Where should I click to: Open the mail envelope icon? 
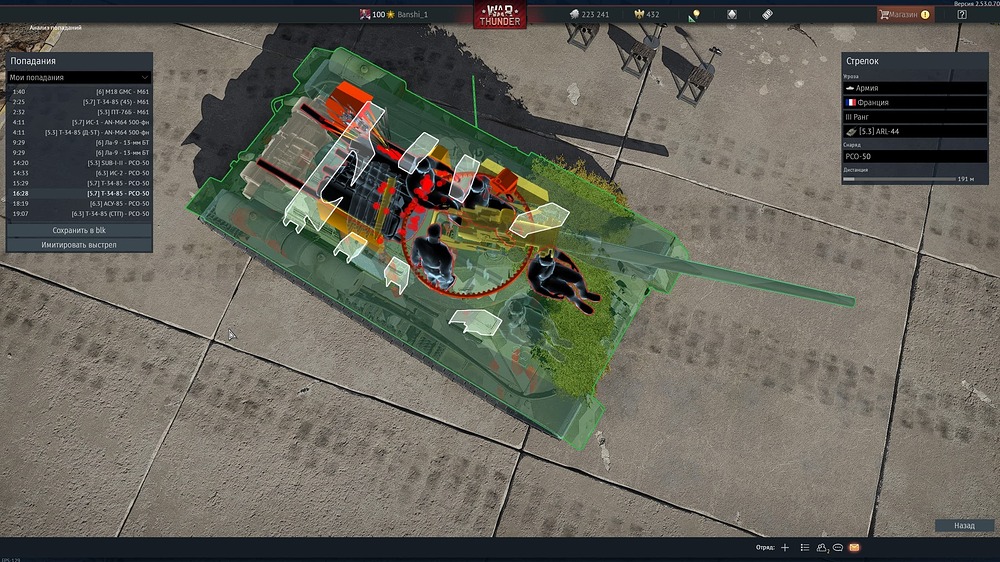(854, 548)
